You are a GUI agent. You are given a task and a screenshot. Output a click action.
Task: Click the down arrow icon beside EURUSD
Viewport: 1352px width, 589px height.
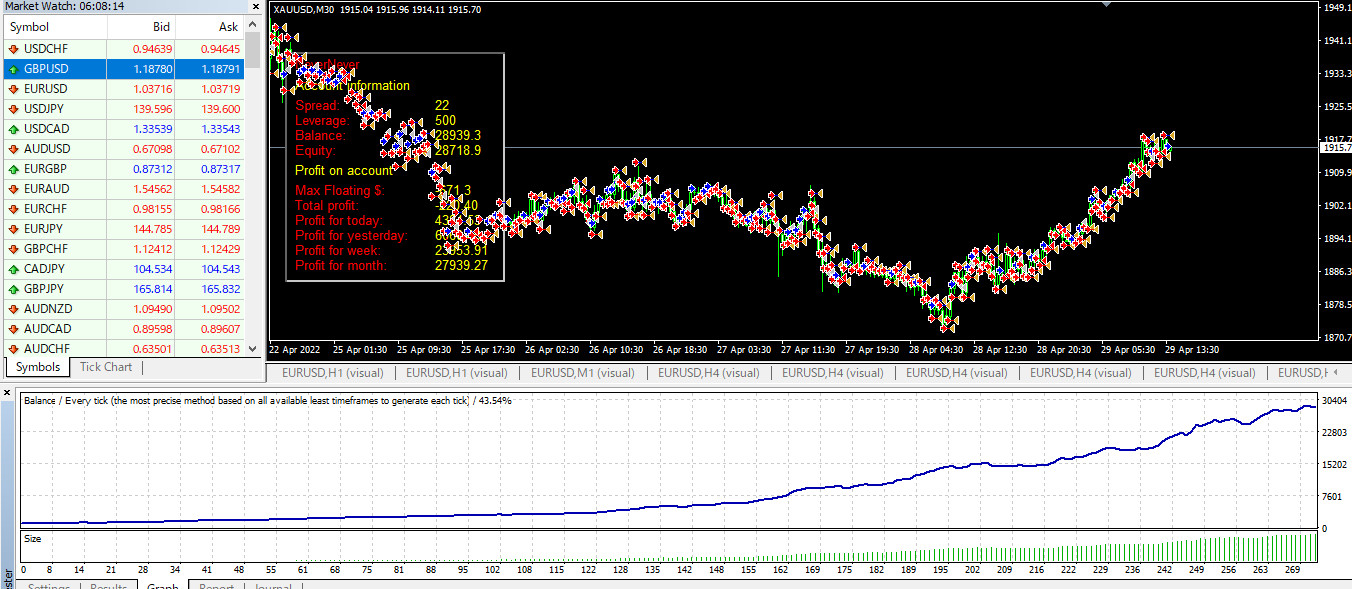click(14, 89)
